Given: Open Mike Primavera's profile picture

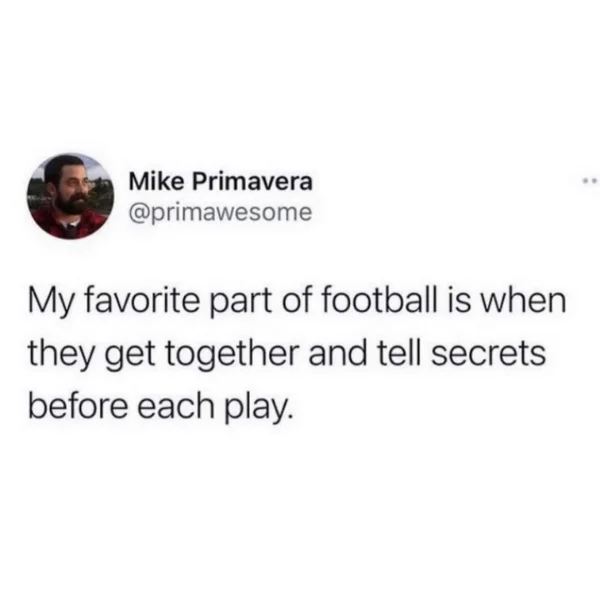Looking at the screenshot, I should coord(69,196).
